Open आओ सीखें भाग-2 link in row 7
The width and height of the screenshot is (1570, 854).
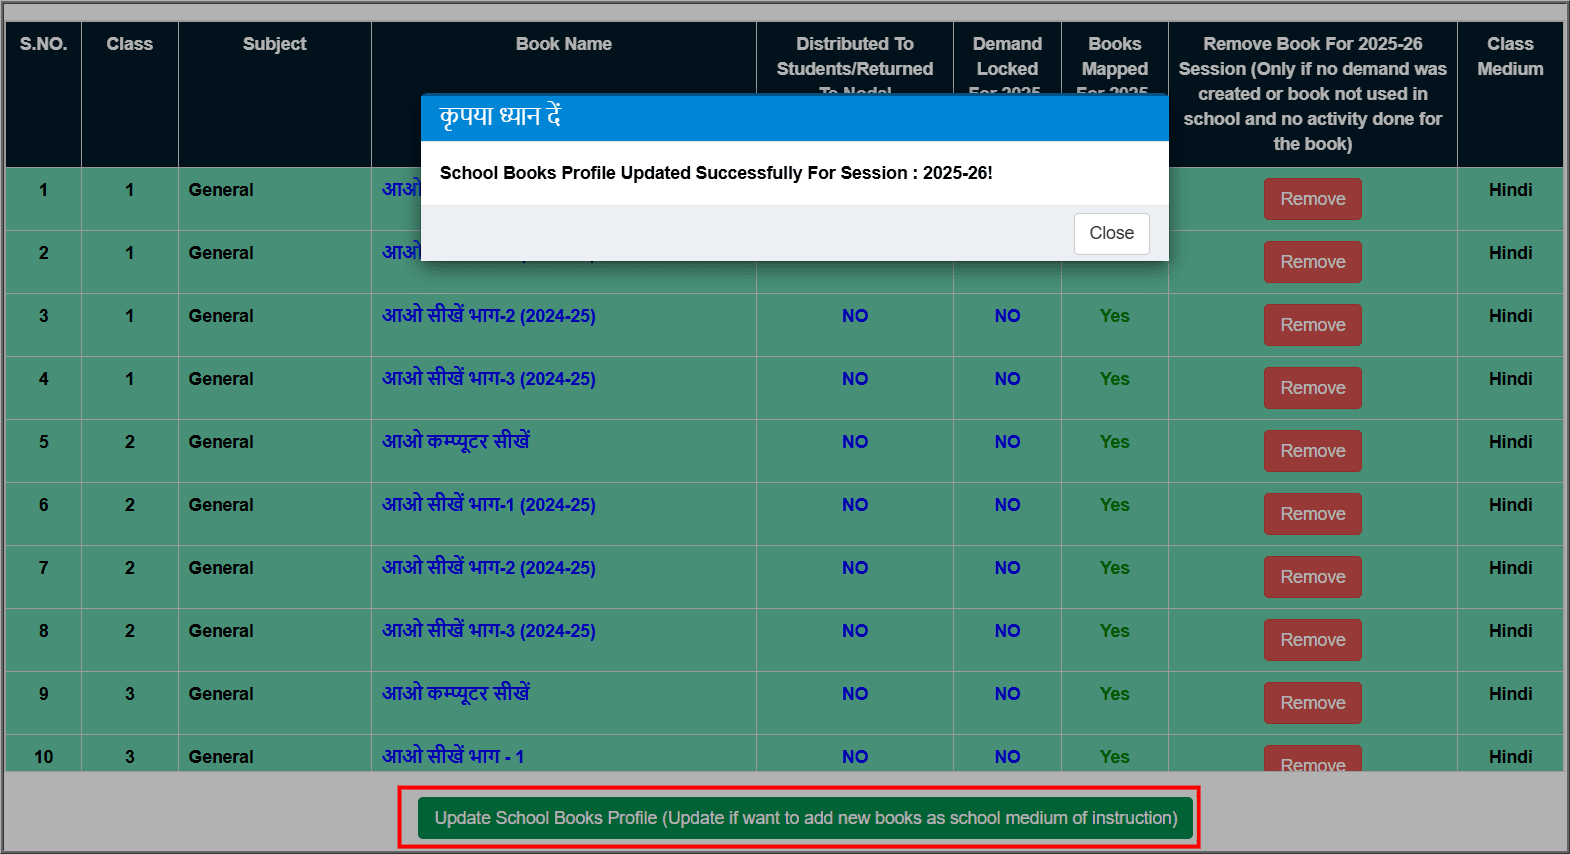(x=488, y=568)
